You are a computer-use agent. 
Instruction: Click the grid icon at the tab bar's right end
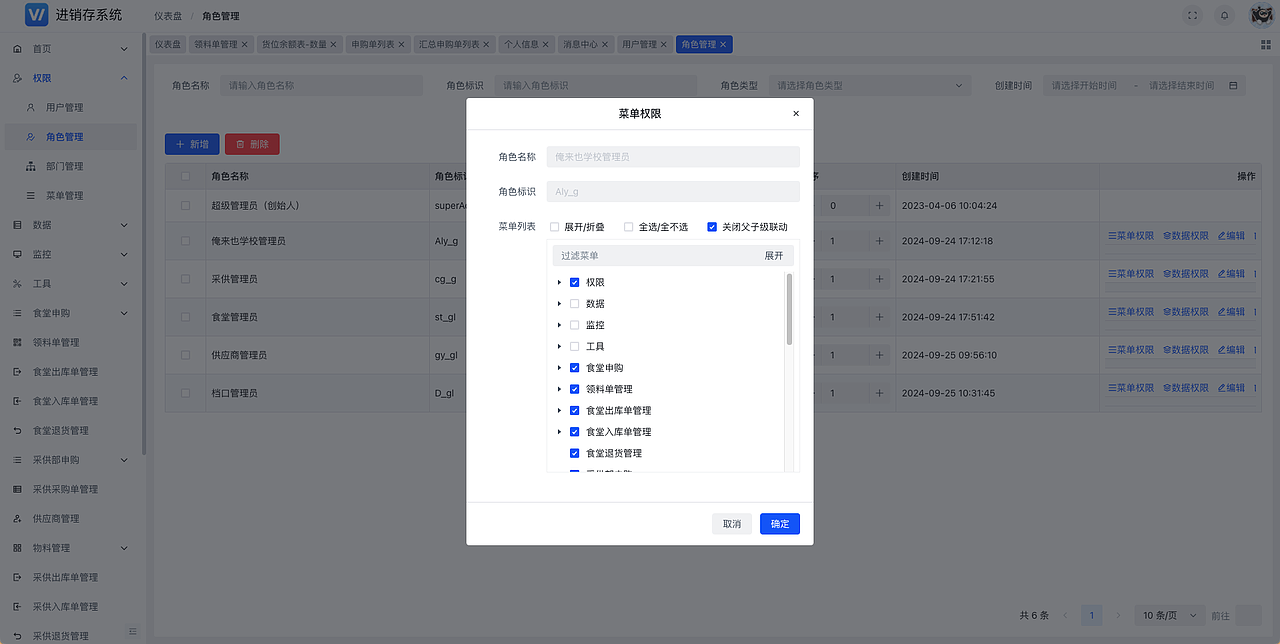(1264, 44)
